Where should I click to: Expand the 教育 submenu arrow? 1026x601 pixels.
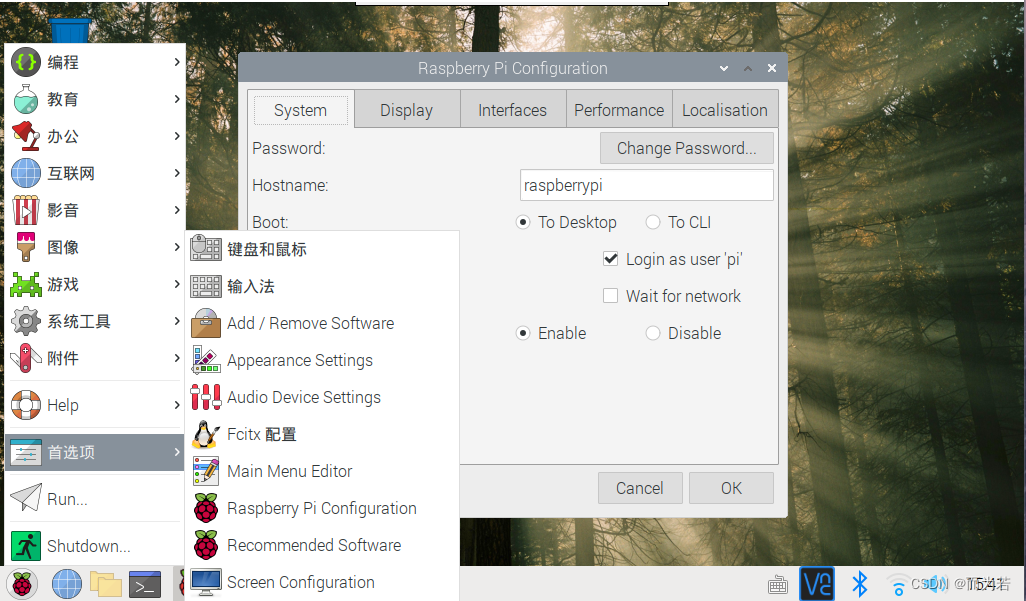point(177,99)
